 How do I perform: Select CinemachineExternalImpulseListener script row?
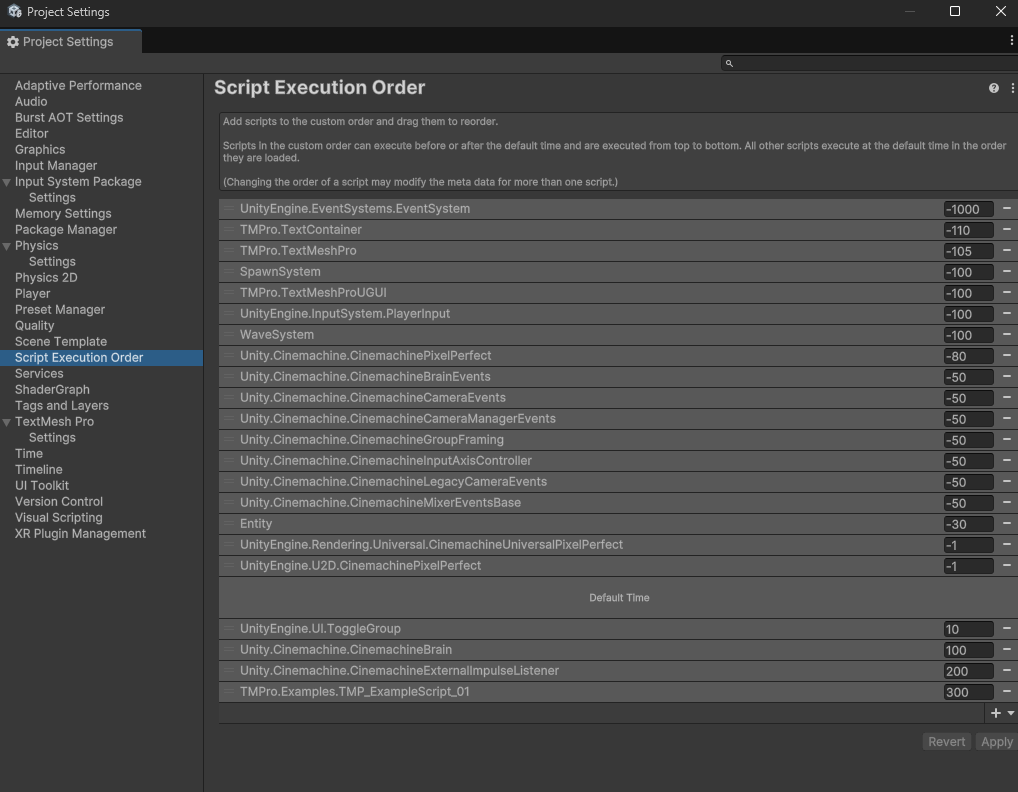tap(618, 671)
